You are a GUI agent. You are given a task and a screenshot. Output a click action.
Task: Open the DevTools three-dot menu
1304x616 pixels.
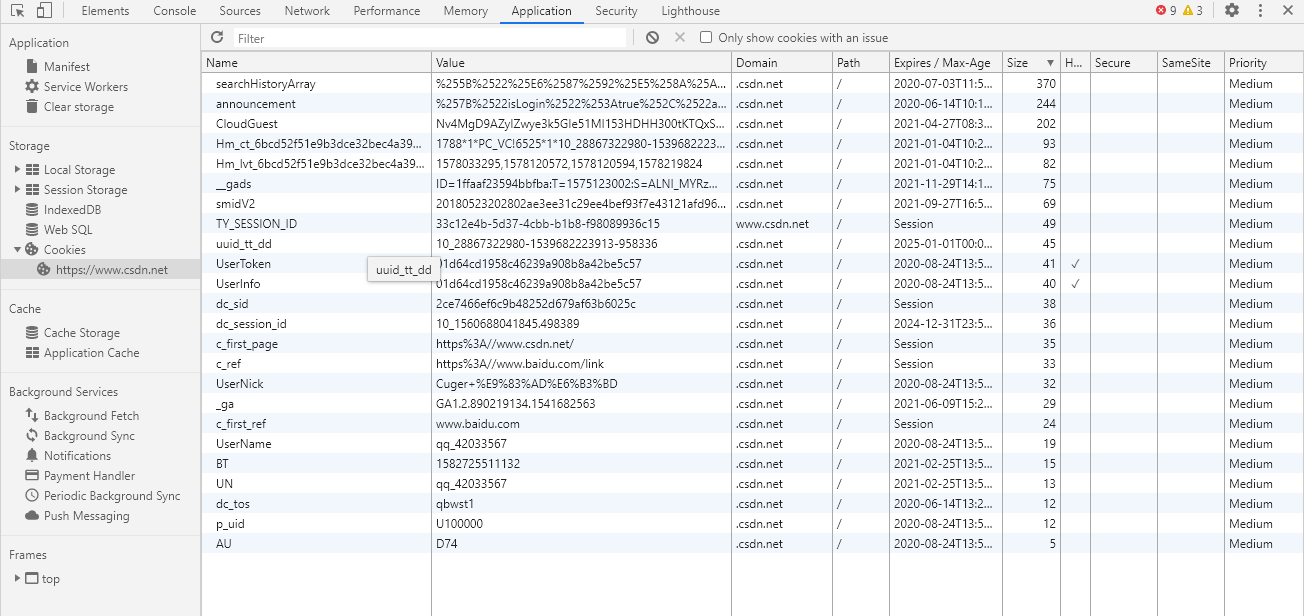1259,11
